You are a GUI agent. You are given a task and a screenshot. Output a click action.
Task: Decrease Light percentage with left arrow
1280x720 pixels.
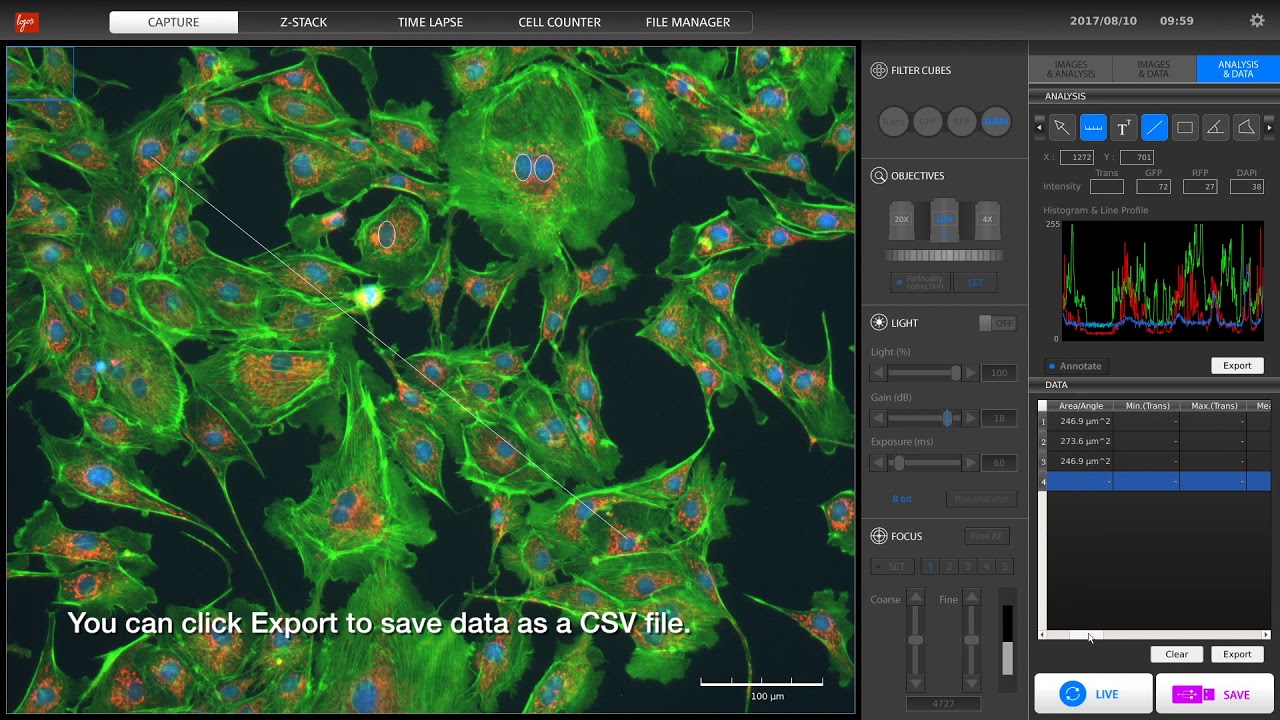click(879, 373)
